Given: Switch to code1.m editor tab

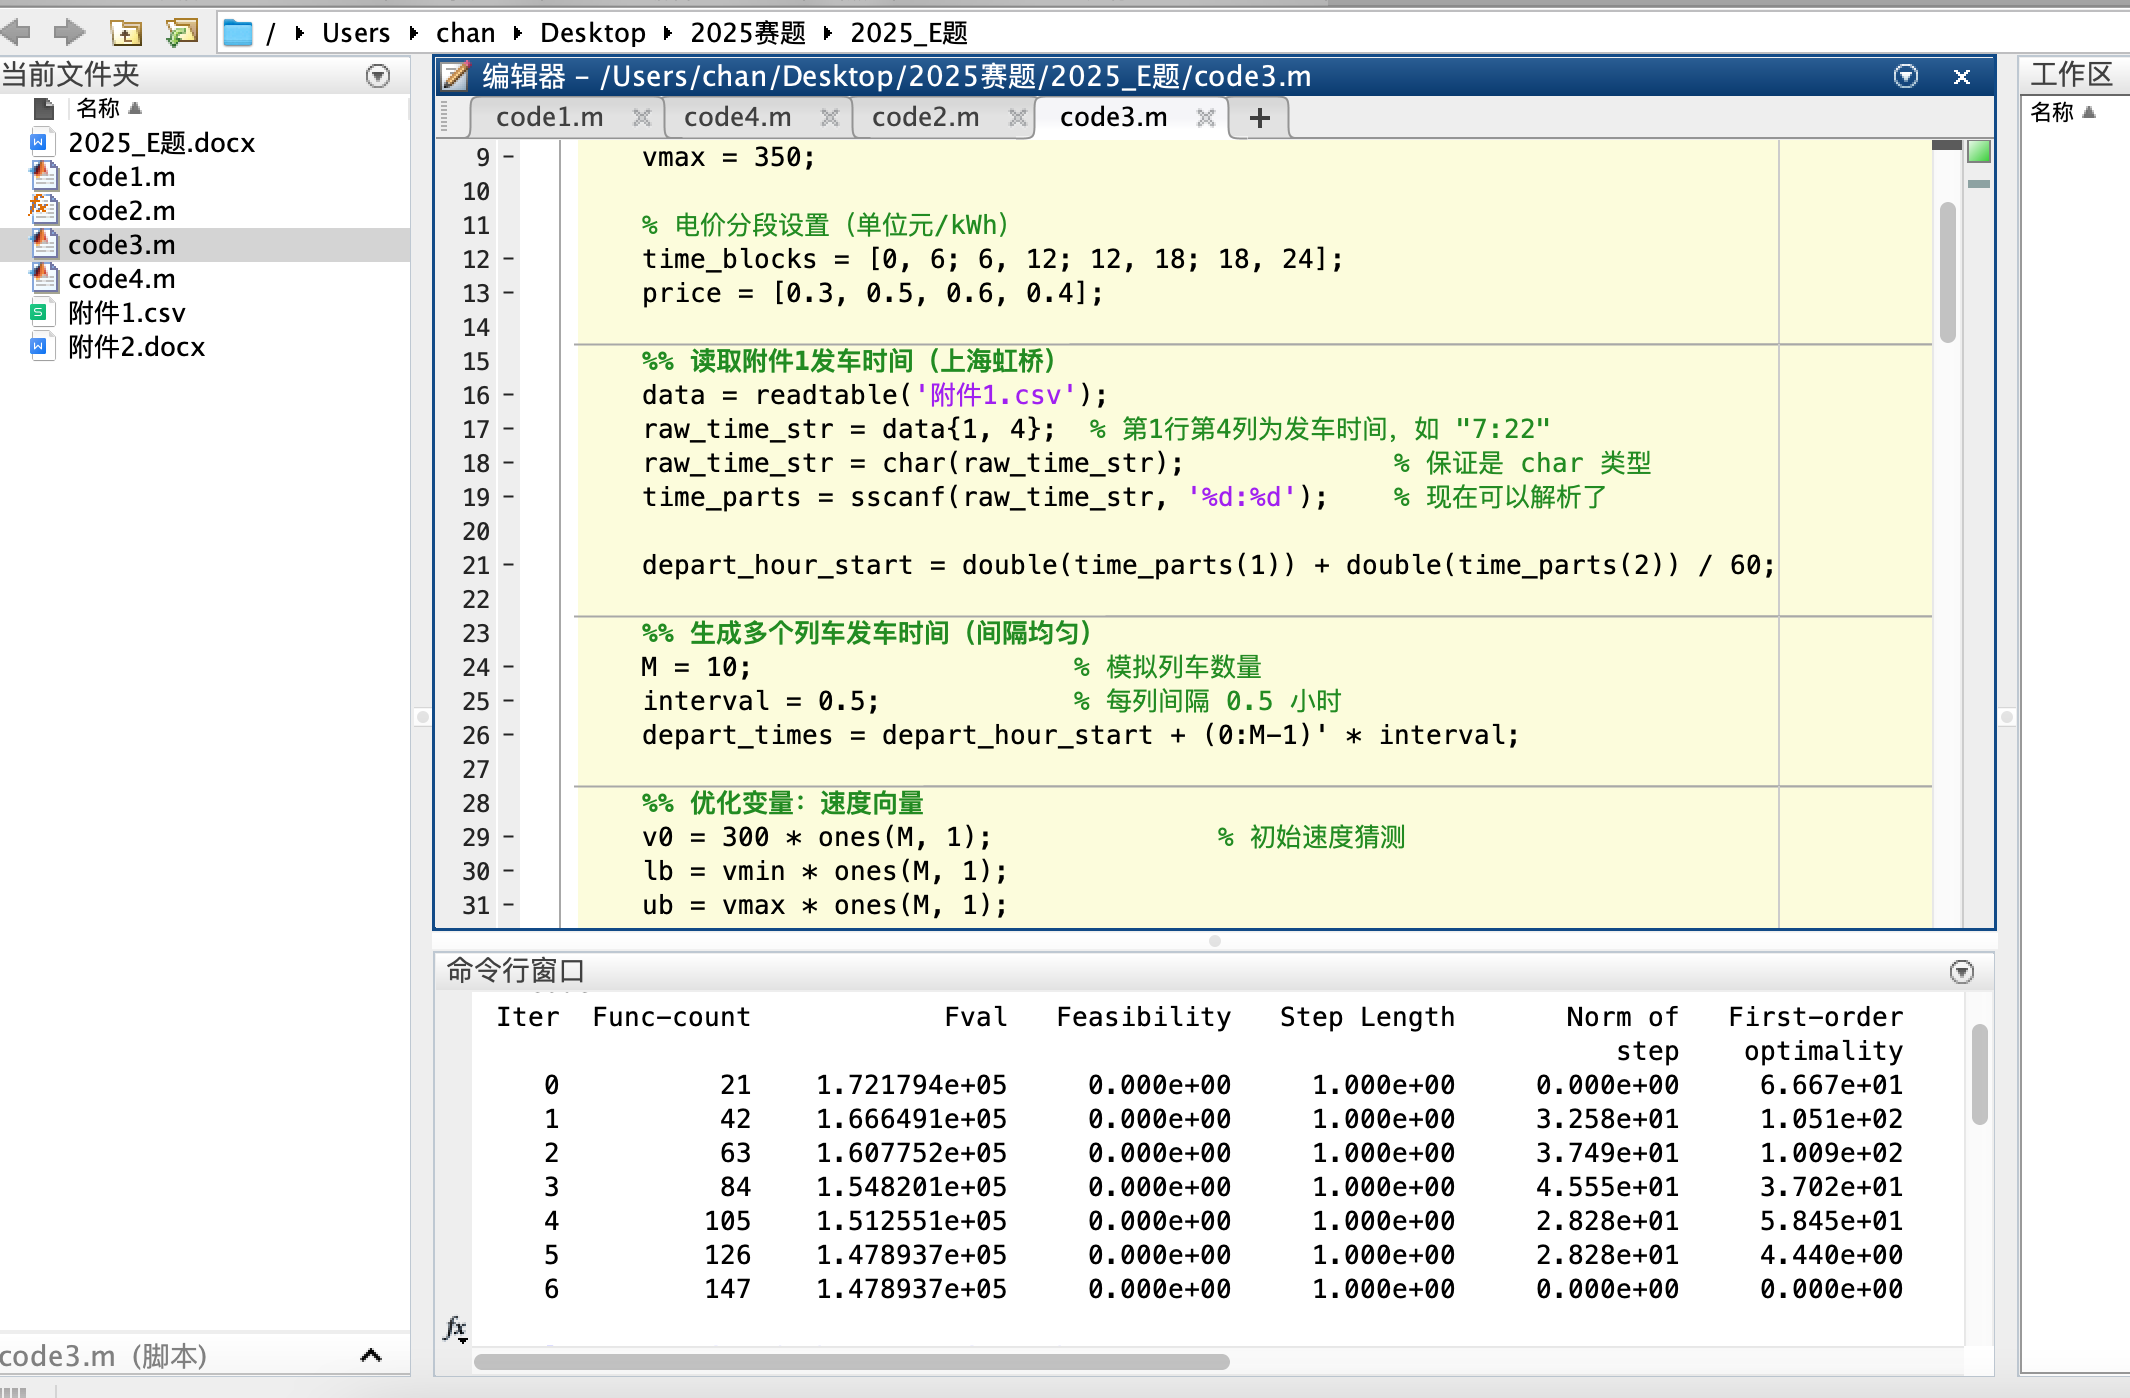Looking at the screenshot, I should click(x=549, y=118).
